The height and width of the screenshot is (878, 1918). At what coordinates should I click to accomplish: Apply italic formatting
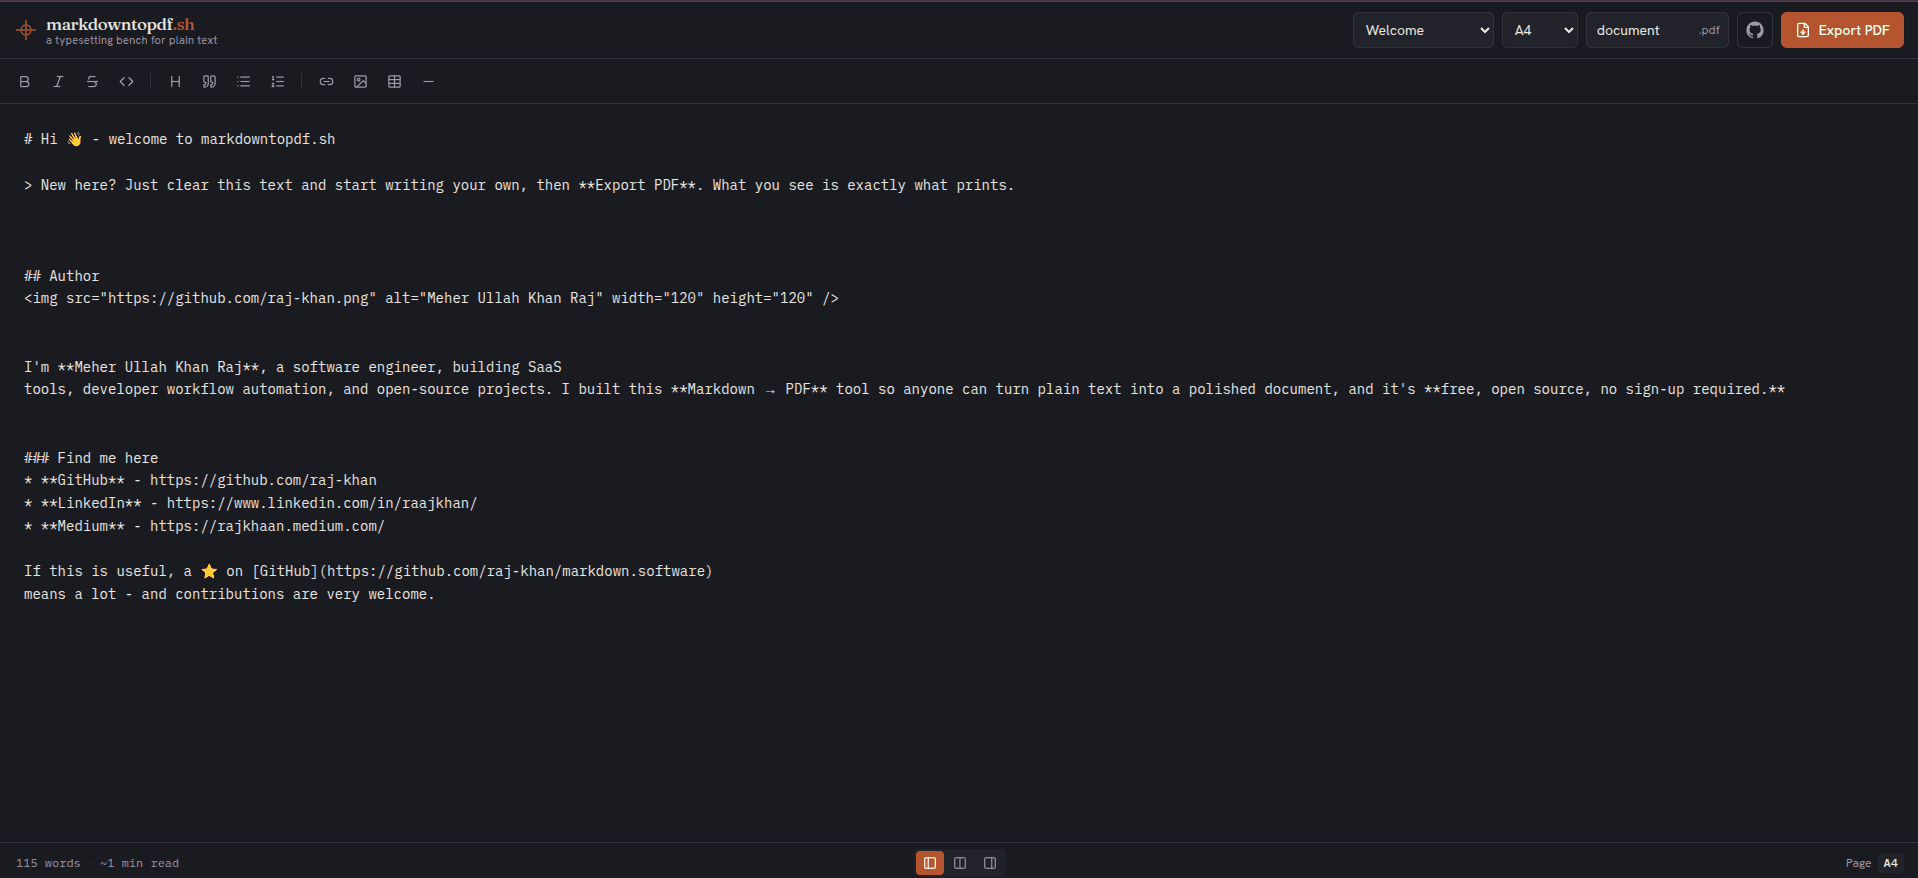(x=58, y=82)
